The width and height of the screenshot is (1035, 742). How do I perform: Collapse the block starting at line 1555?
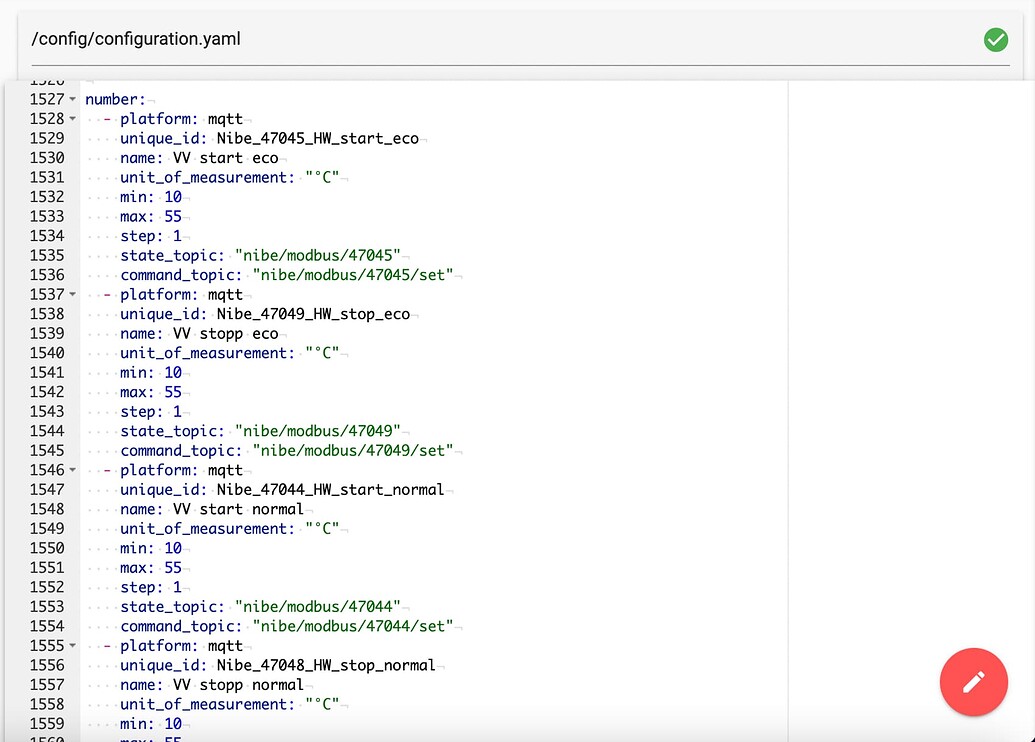[x=74, y=646]
